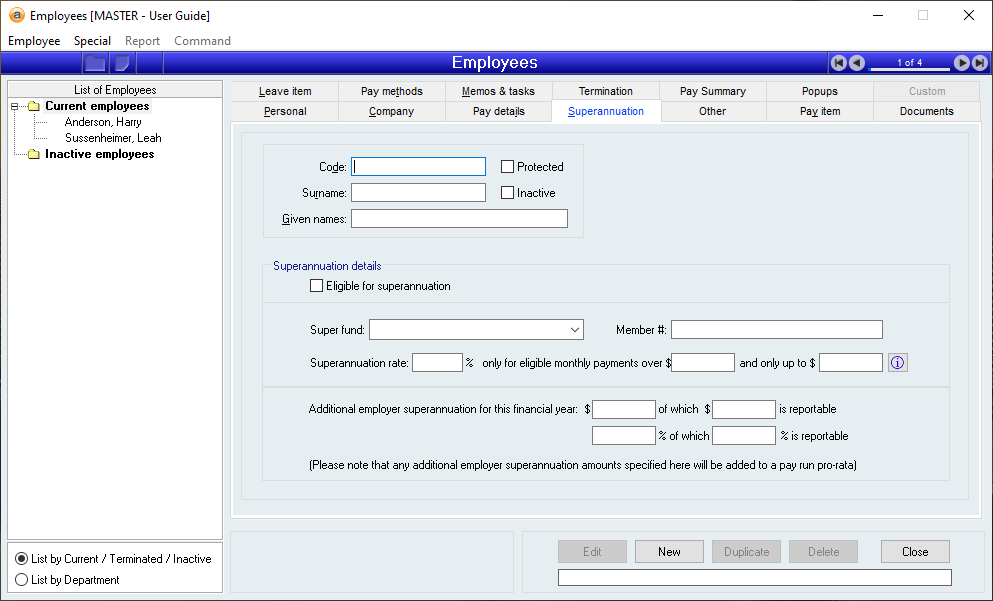Click the note page icon in the toolbar
The height and width of the screenshot is (601, 993).
pos(122,63)
